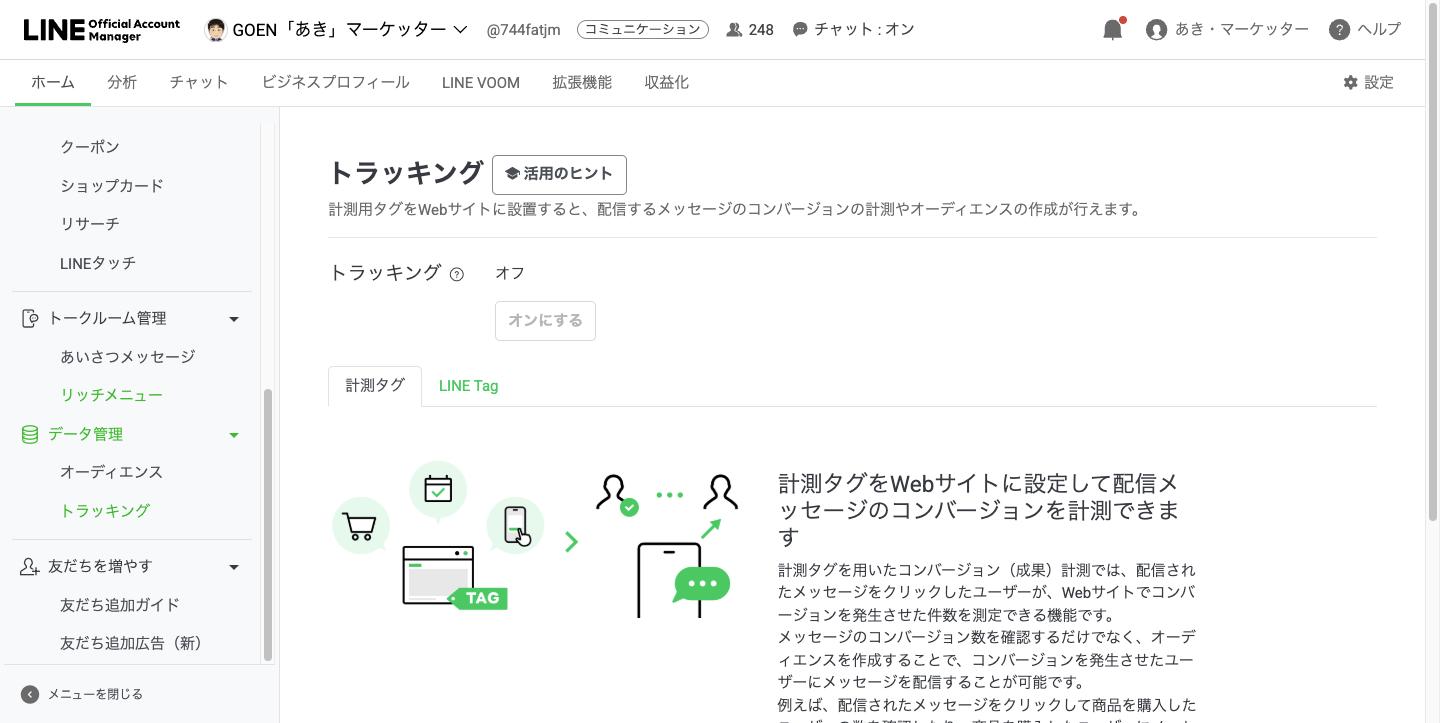Open the ビジネスプロフィール tab
The height and width of the screenshot is (723, 1440).
click(x=336, y=82)
